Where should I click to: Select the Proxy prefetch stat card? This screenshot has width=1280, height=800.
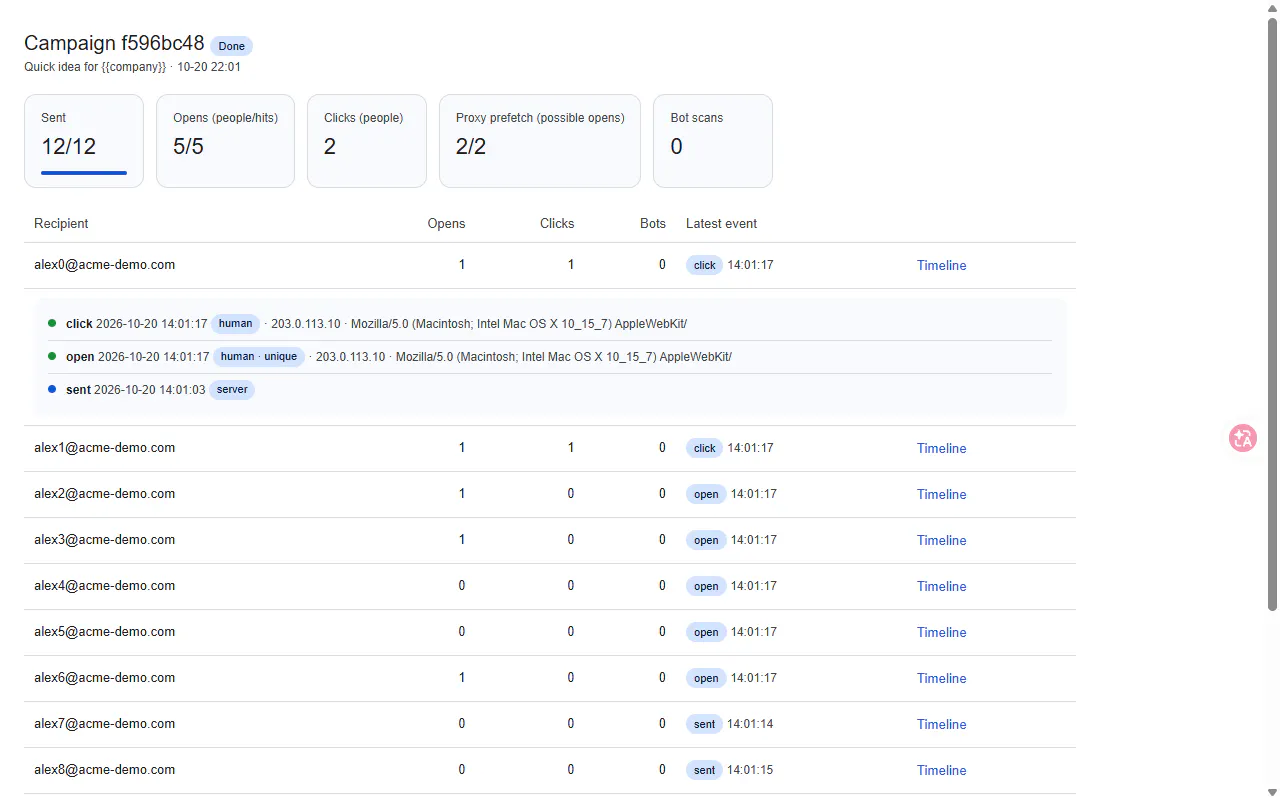[x=540, y=141]
